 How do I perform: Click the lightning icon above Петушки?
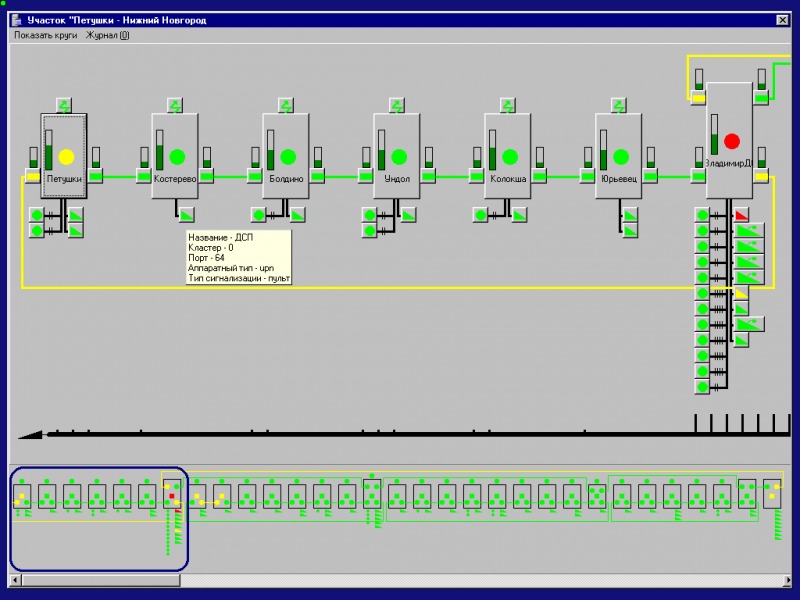(64, 104)
